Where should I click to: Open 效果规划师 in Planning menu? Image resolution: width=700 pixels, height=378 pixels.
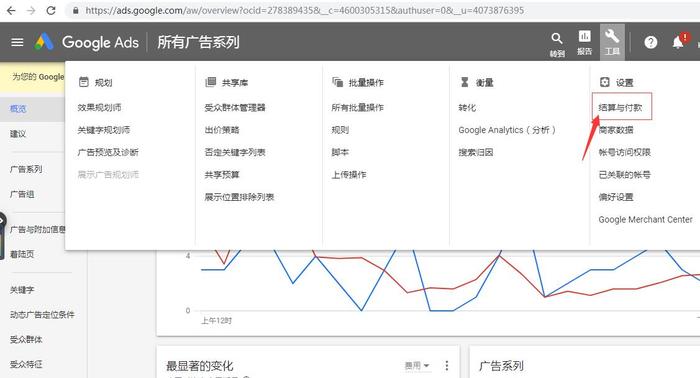point(100,108)
